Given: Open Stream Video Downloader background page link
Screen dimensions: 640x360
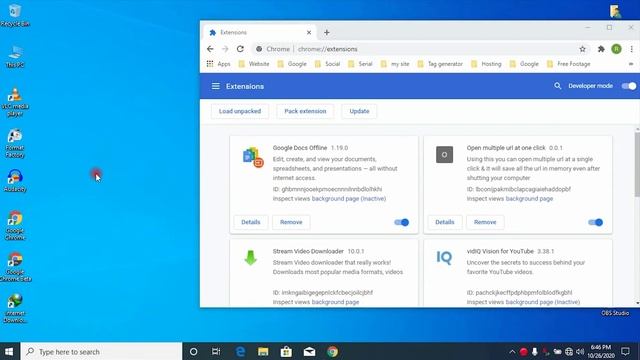Looking at the screenshot, I should [335, 302].
